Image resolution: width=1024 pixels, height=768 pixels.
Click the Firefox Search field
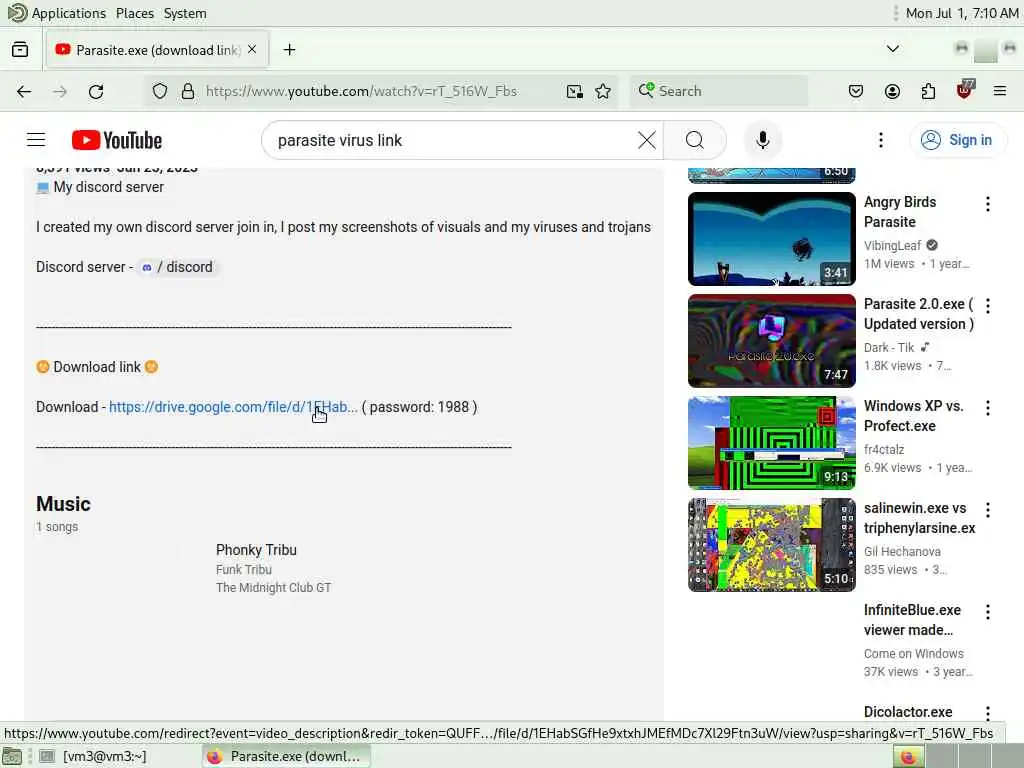(x=719, y=91)
